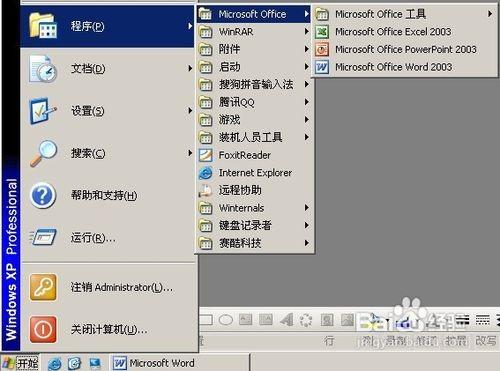The height and width of the screenshot is (371, 500).
Task: Click the Insert WordArt slanted A icon
Action: (x=286, y=320)
